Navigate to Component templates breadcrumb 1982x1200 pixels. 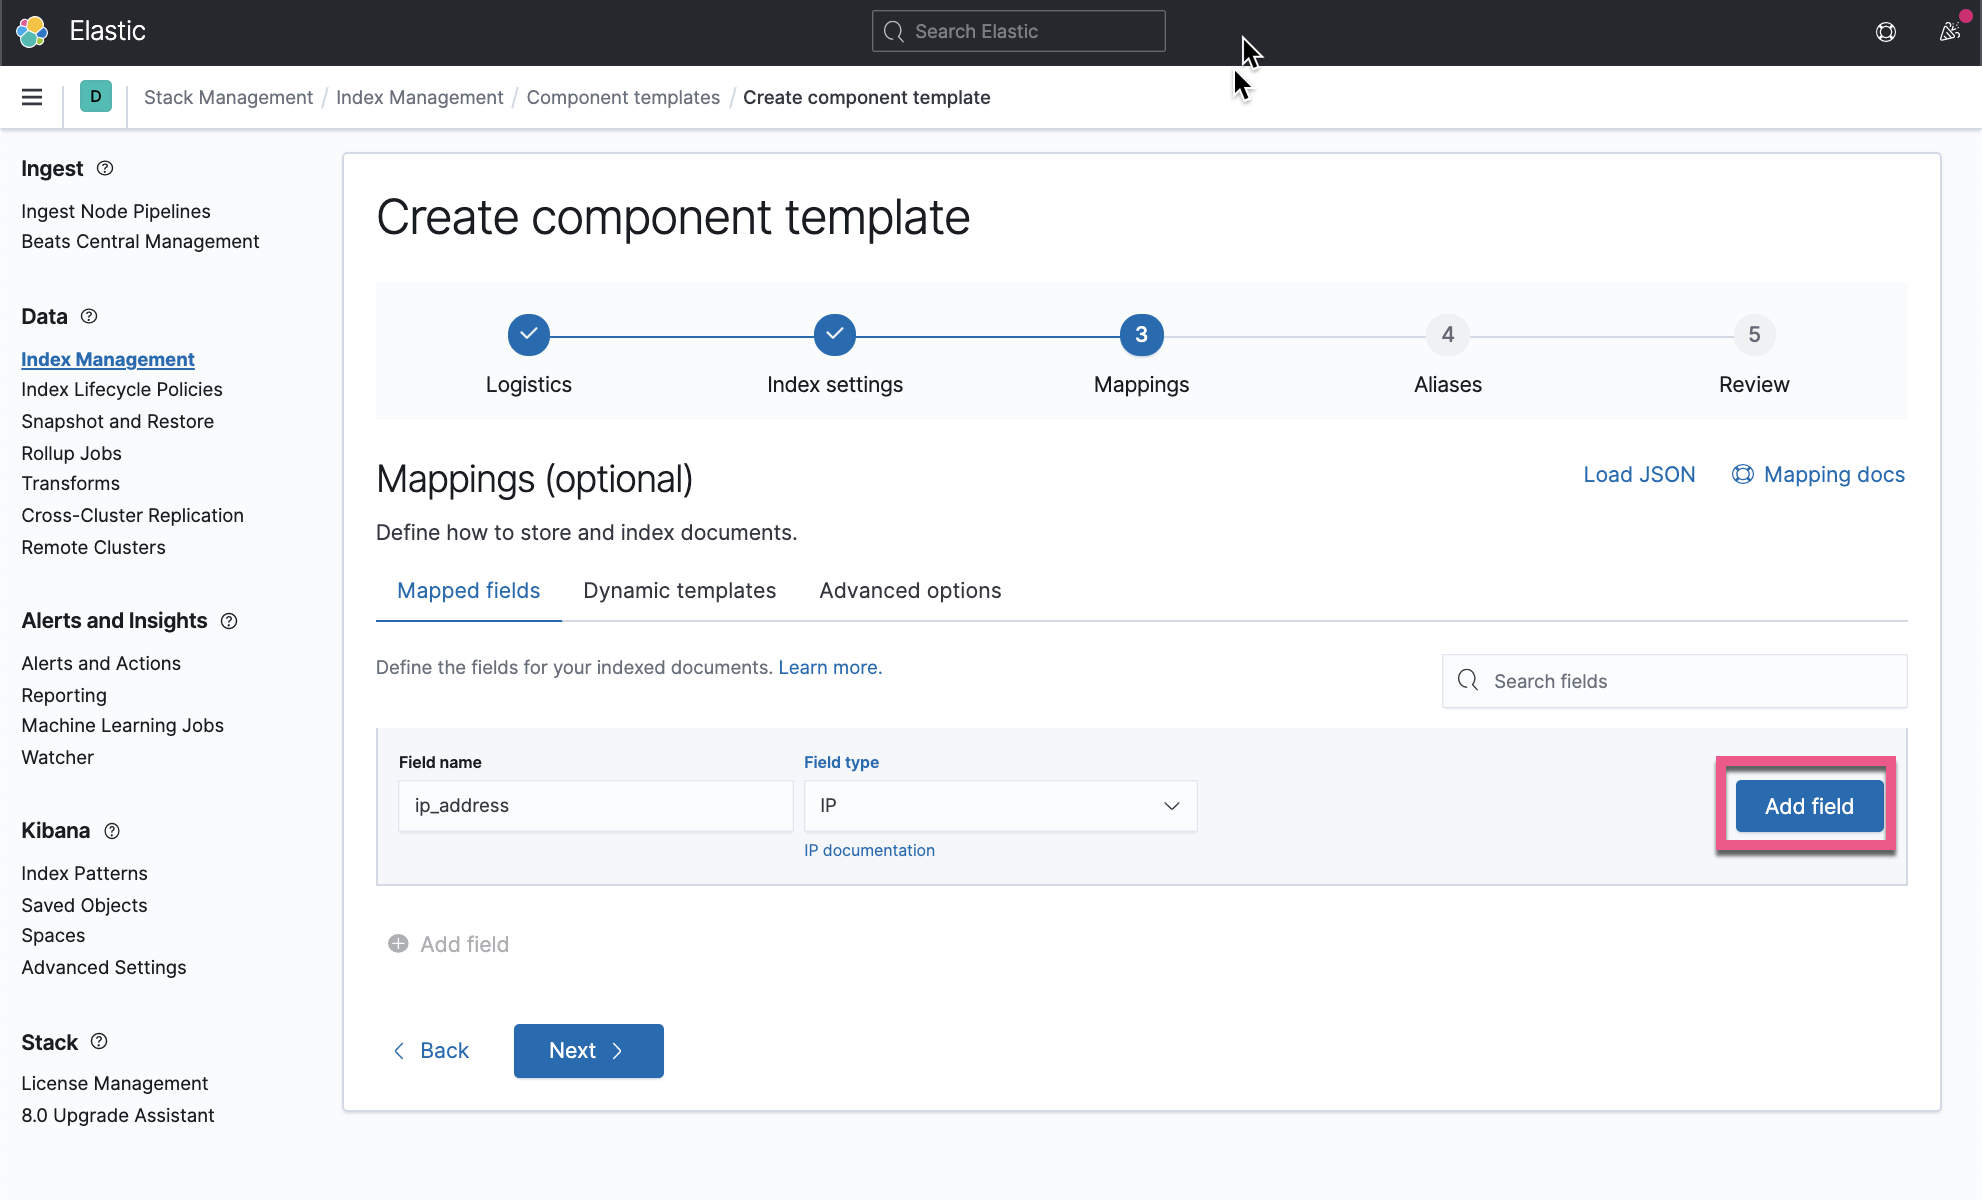click(622, 97)
